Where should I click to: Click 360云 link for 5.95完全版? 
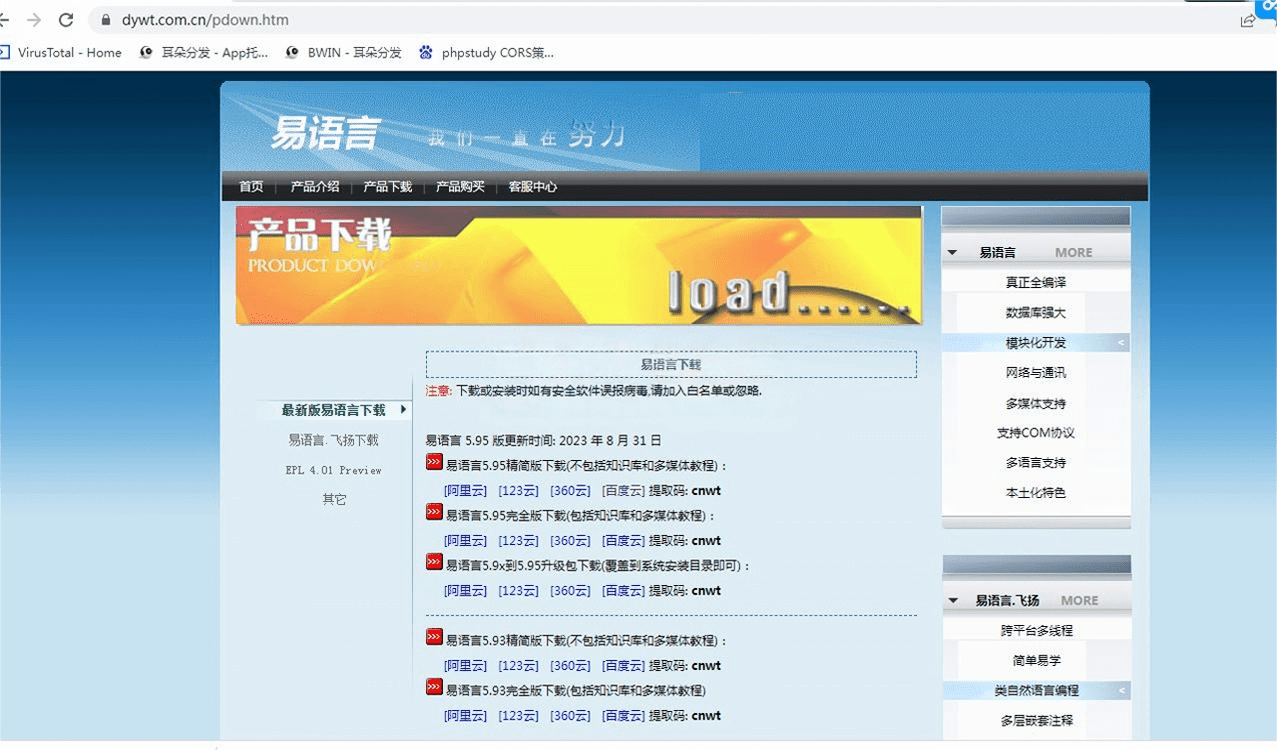tap(570, 541)
